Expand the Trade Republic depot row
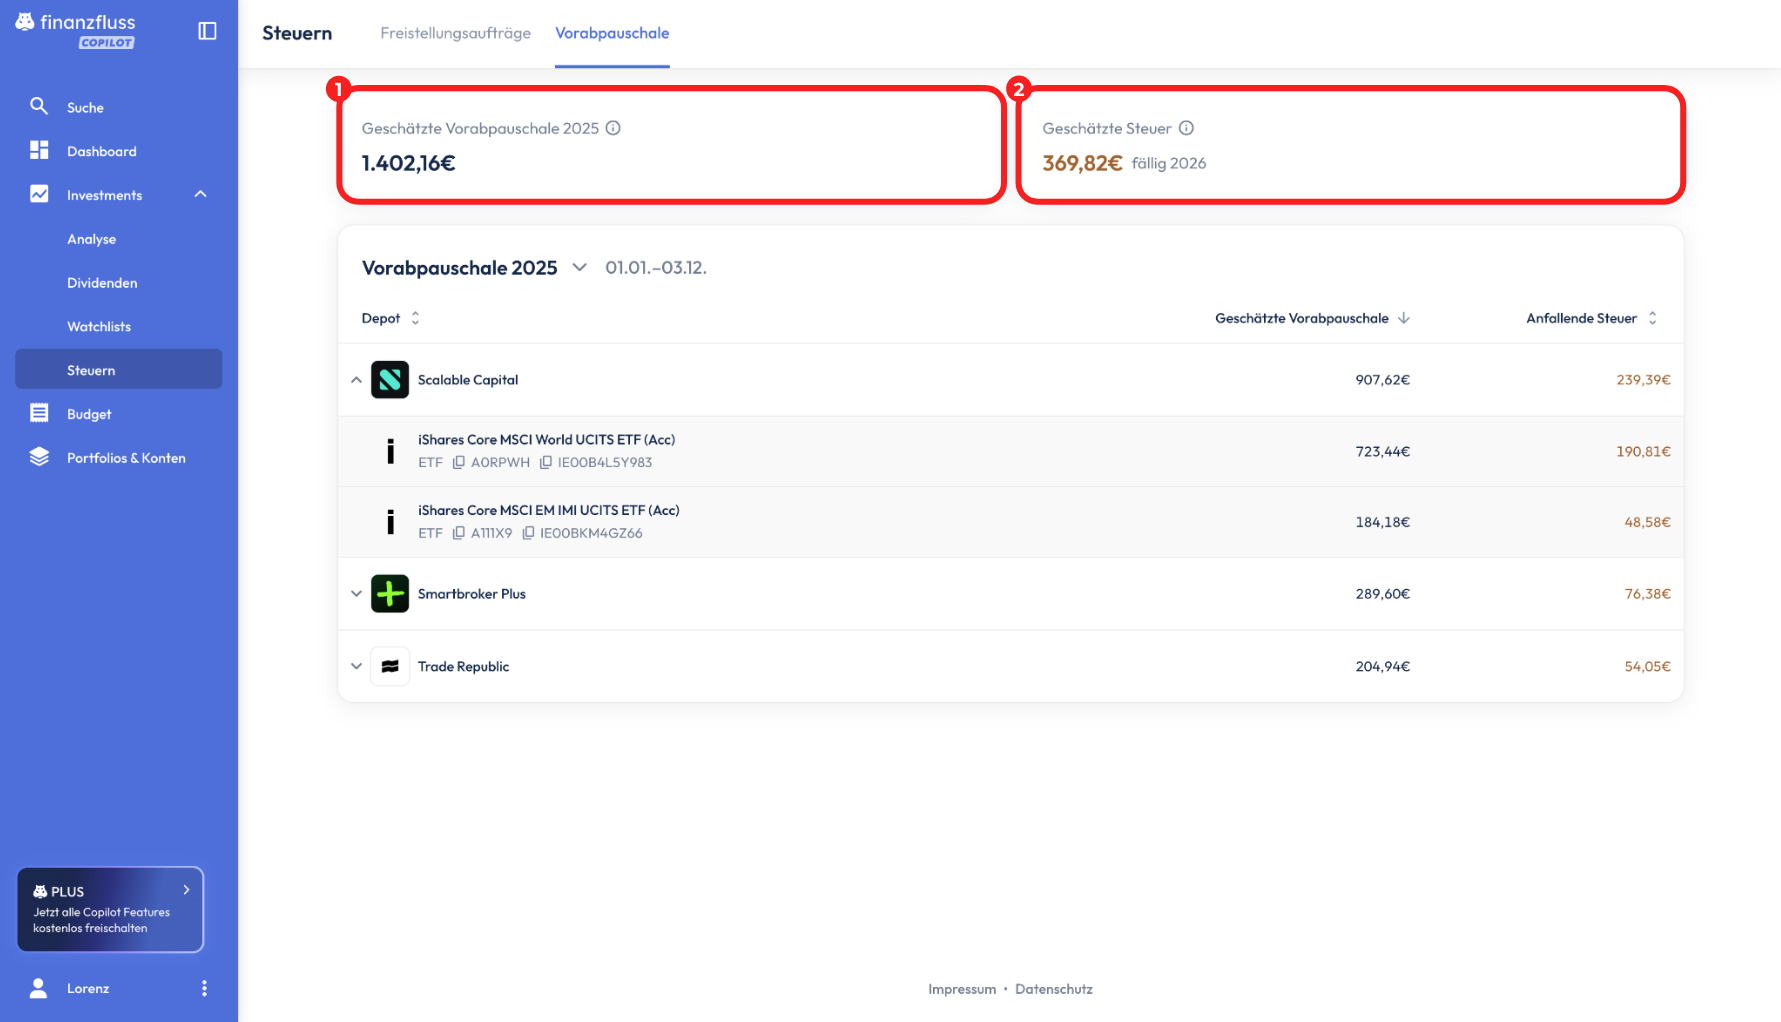Screen dimensions: 1781x1022 click(356, 666)
